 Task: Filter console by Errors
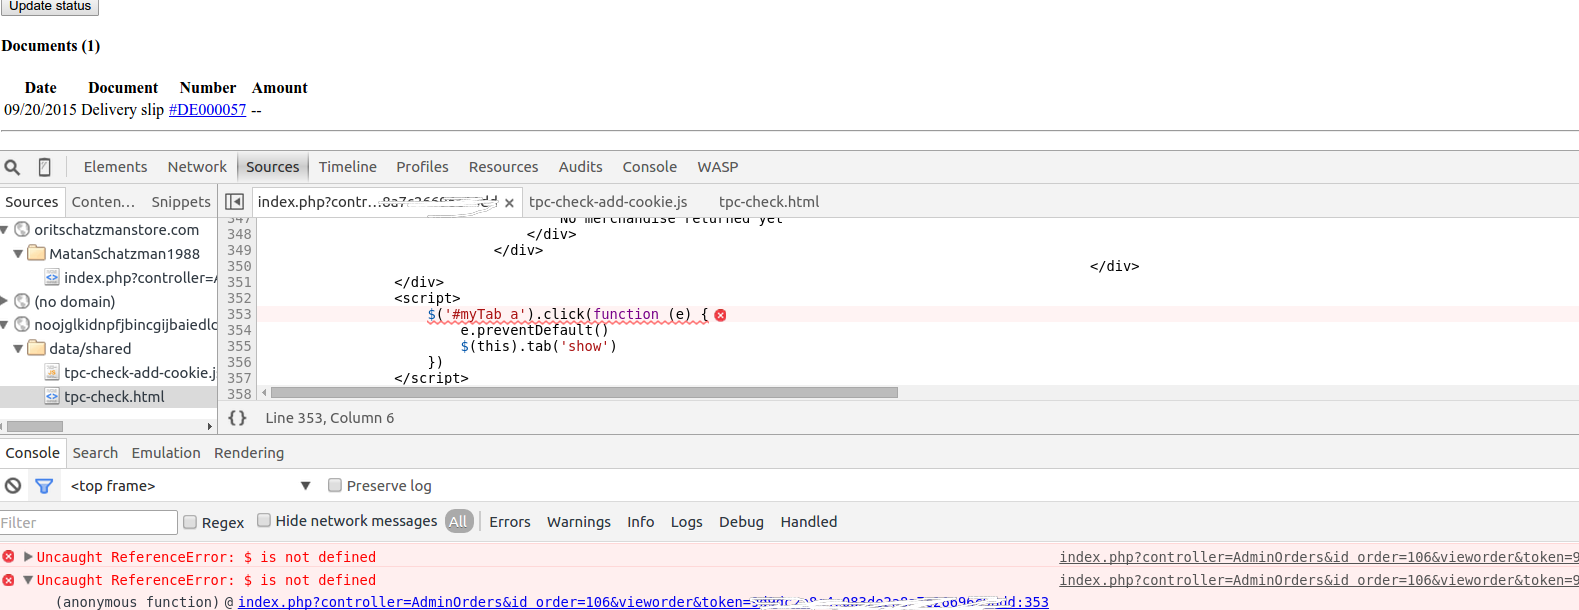(510, 522)
